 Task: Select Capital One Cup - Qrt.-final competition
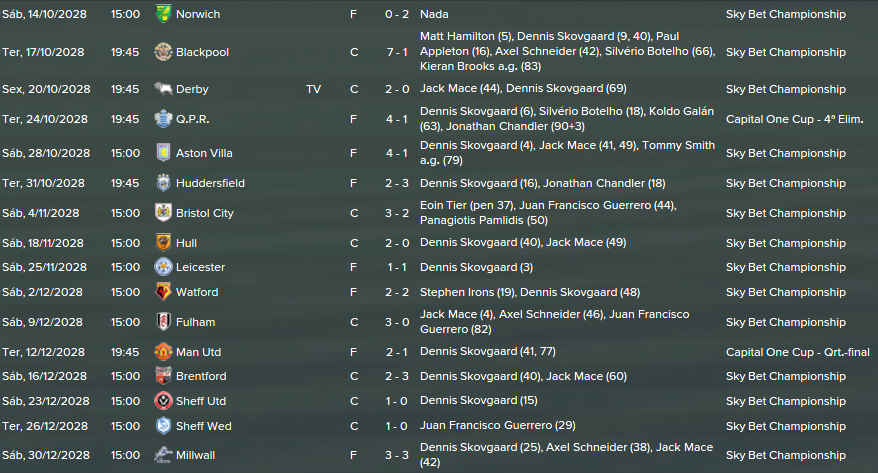(798, 352)
